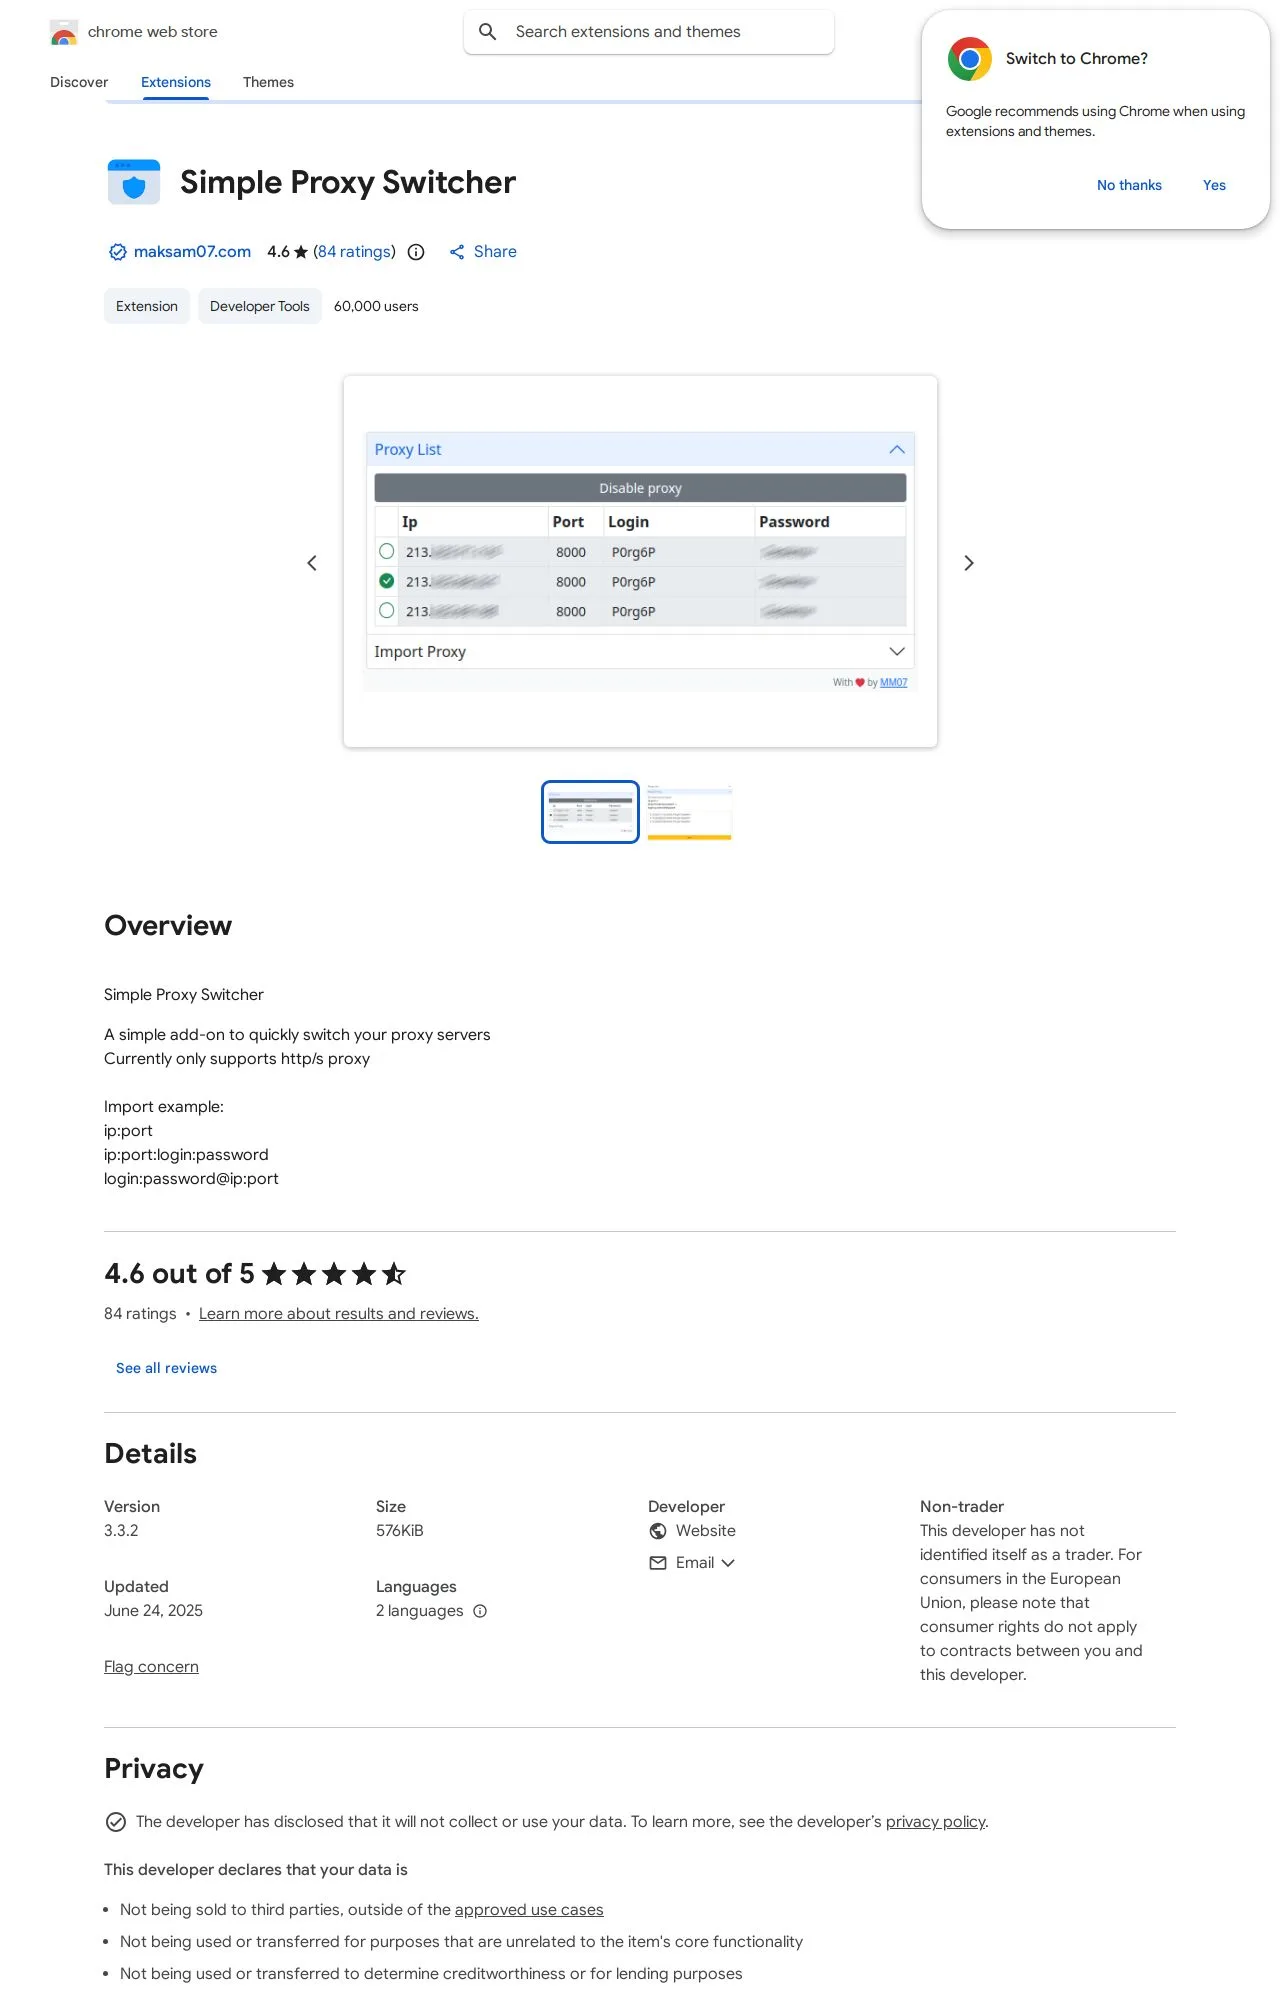Switch to the Themes tab

[268, 82]
